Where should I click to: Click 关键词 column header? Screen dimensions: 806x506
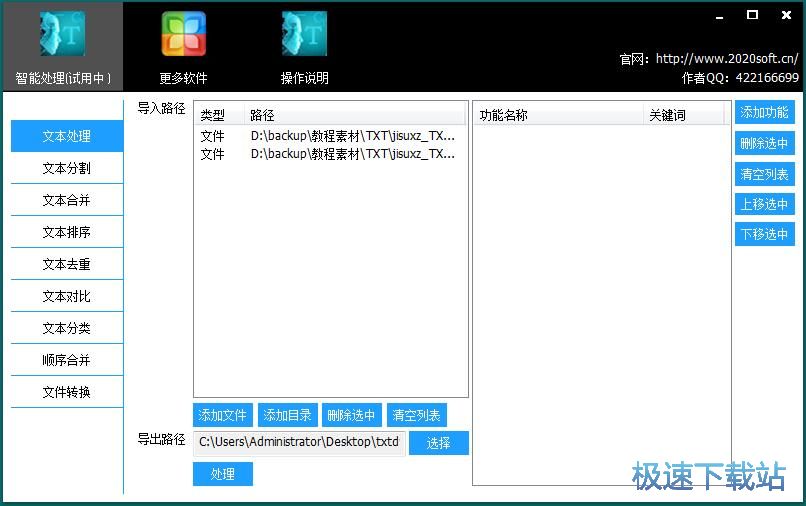pyautogui.click(x=684, y=115)
